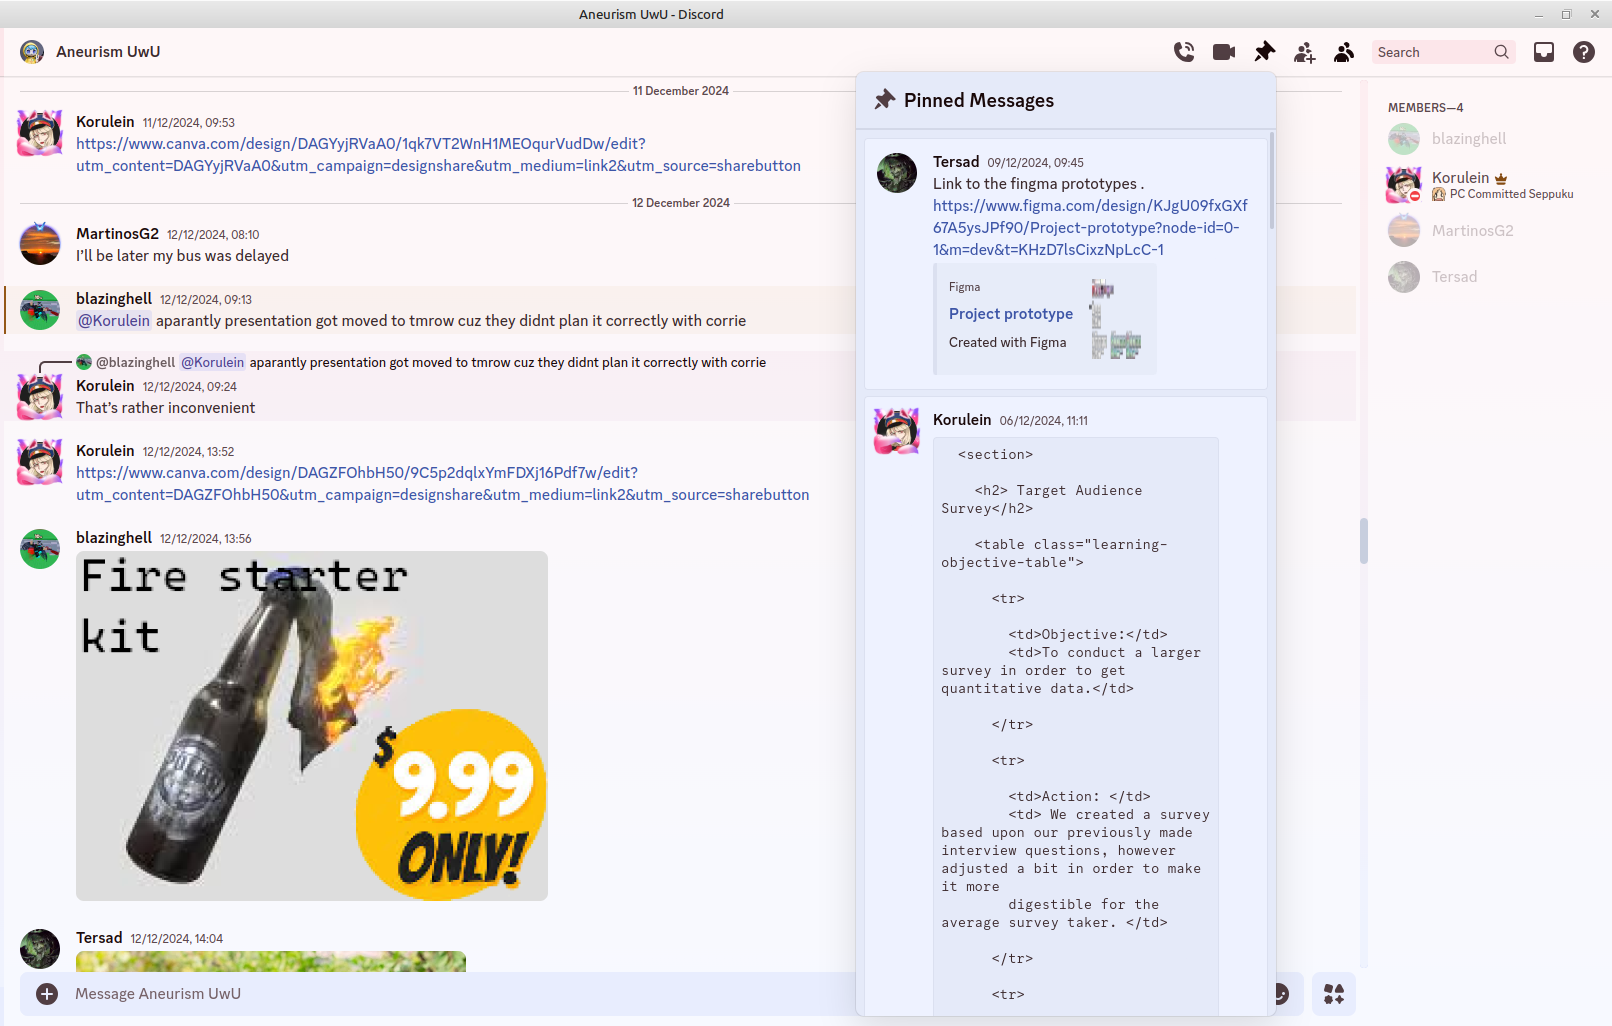
Task: Click the Search field
Action: point(1433,52)
